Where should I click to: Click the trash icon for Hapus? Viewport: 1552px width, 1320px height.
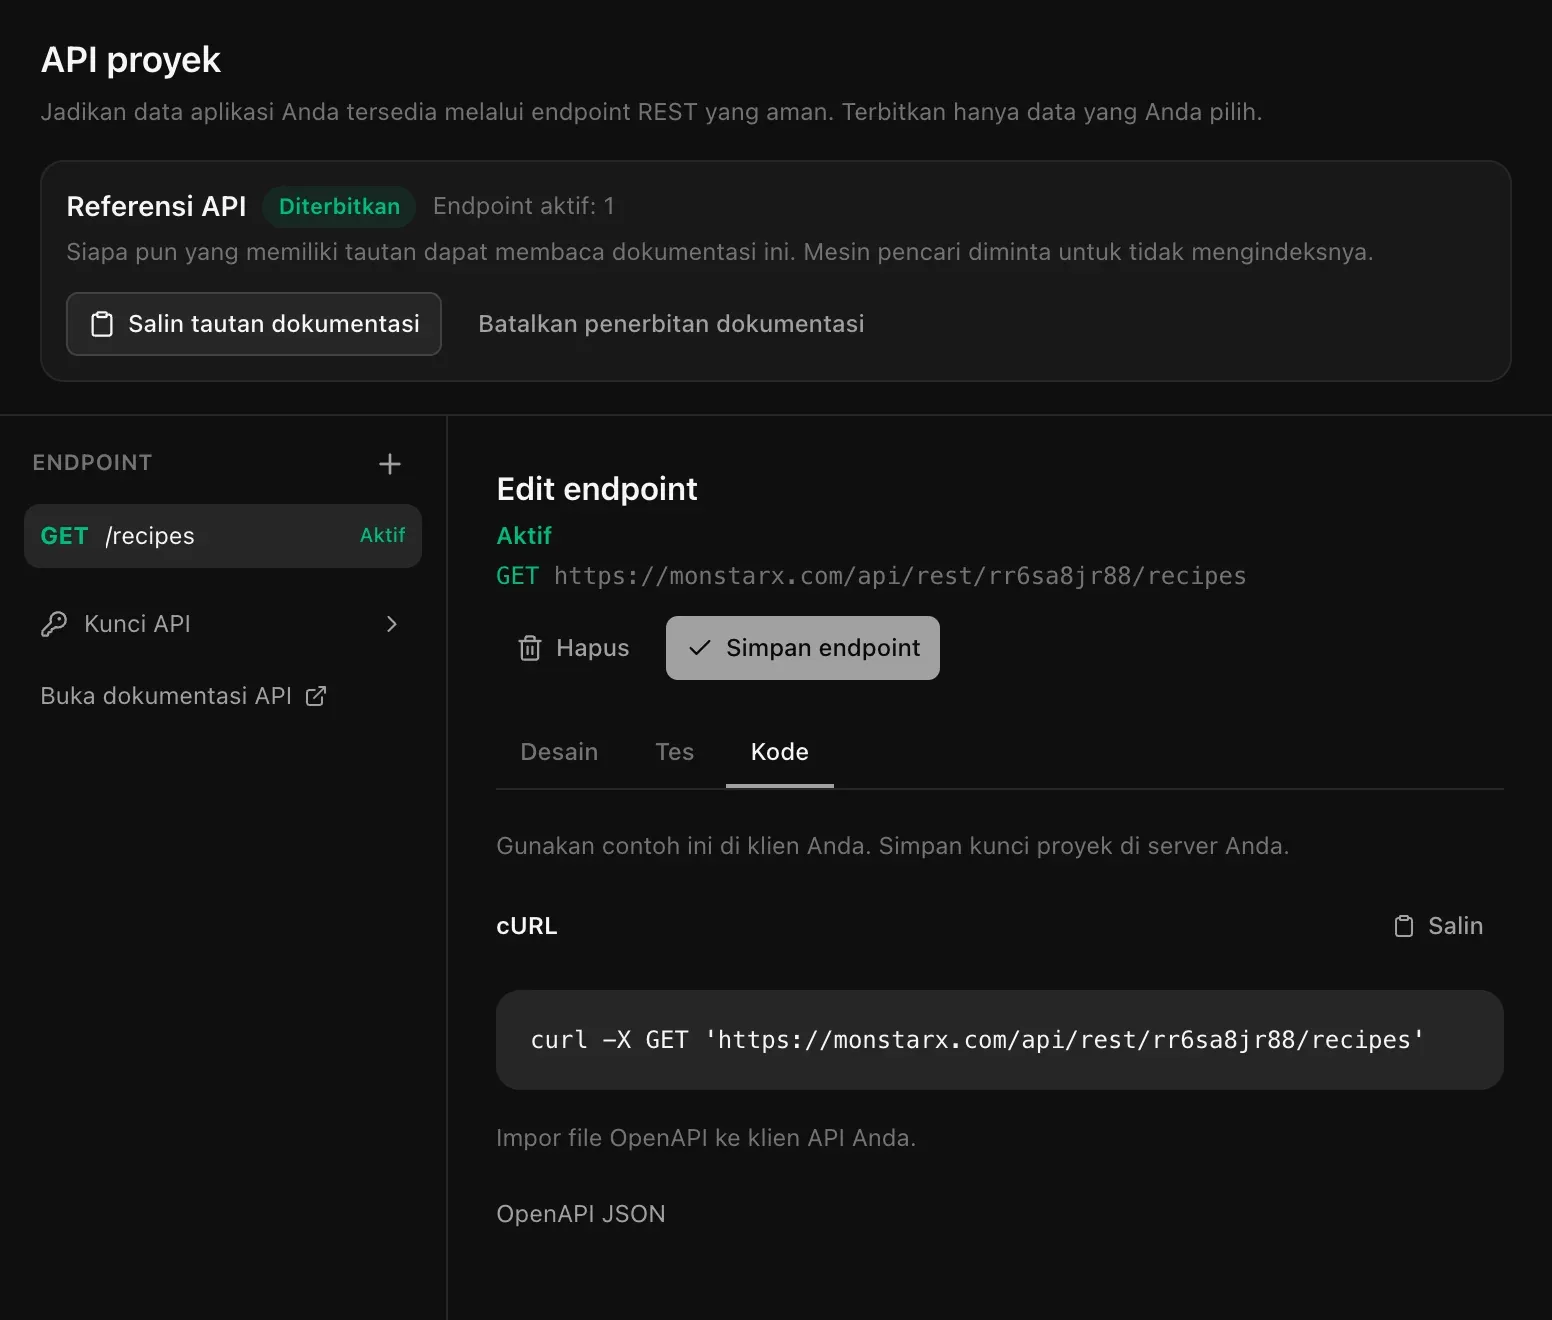[x=530, y=648]
